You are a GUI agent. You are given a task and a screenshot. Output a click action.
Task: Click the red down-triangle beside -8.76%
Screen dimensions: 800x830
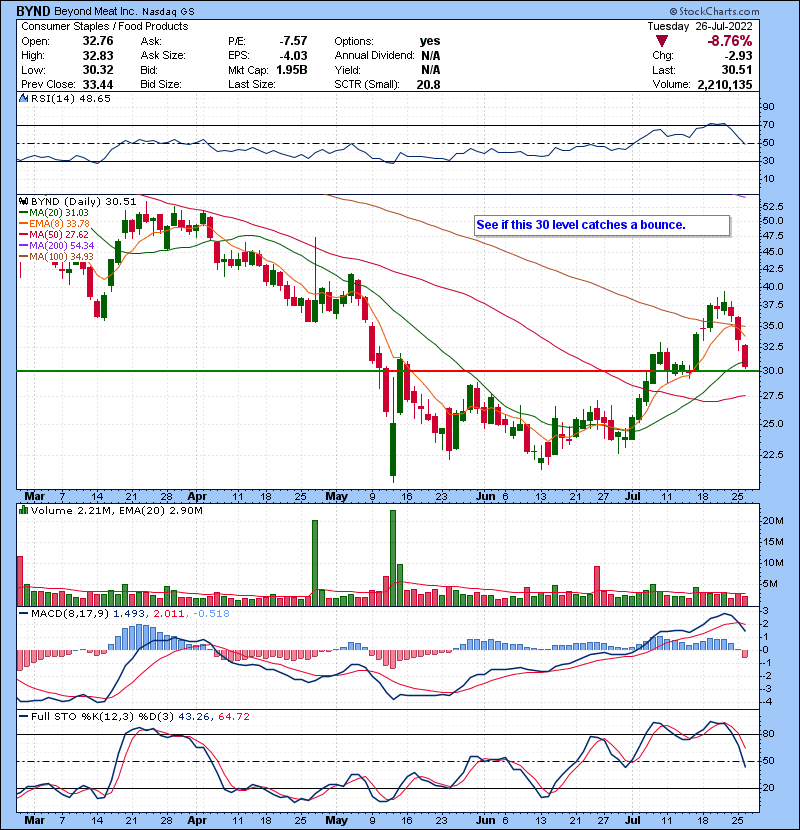pyautogui.click(x=661, y=41)
